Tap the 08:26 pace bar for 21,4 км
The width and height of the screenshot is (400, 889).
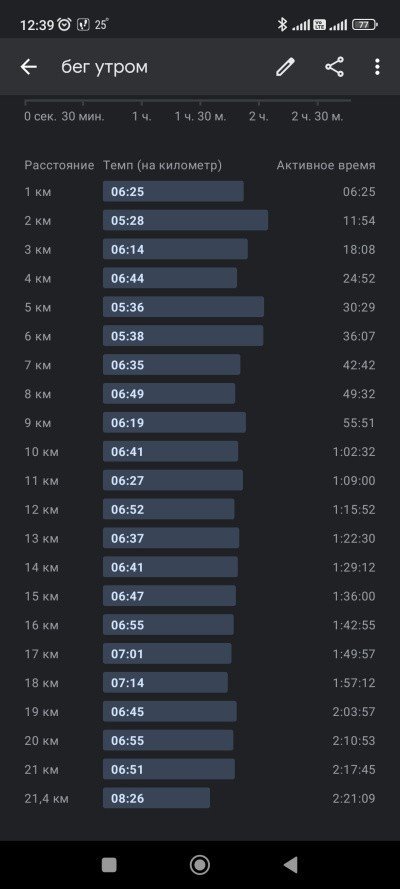[x=156, y=798]
